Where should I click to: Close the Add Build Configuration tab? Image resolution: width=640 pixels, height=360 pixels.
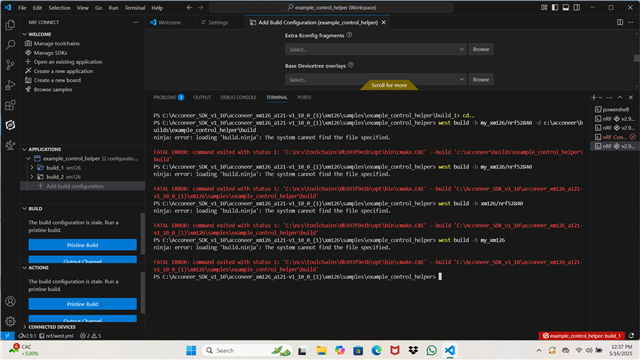[x=384, y=22]
